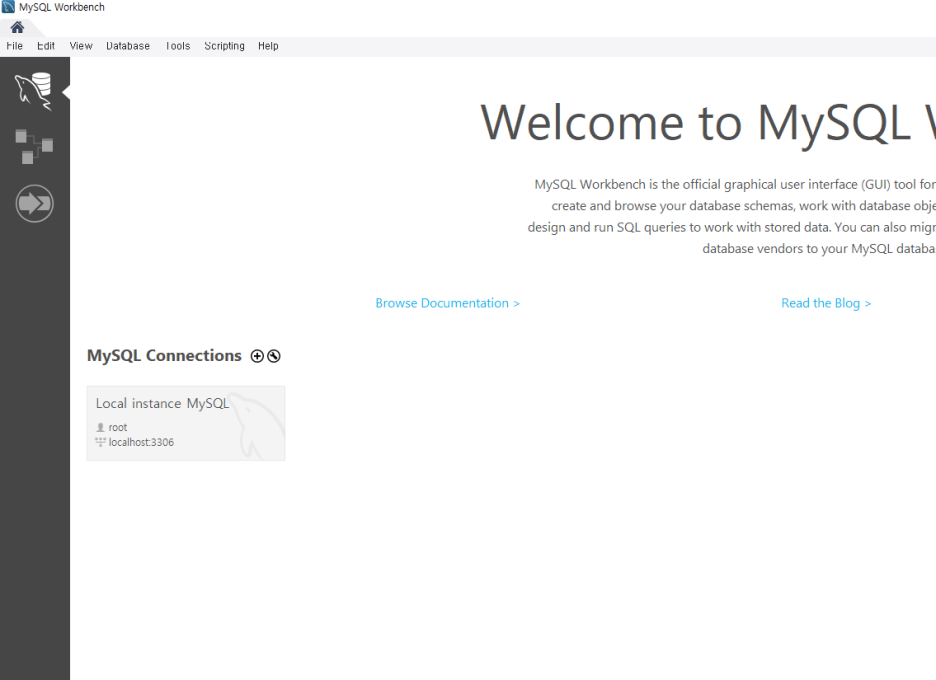Click the MySQL Connections heading
The height and width of the screenshot is (680, 936).
pos(164,356)
